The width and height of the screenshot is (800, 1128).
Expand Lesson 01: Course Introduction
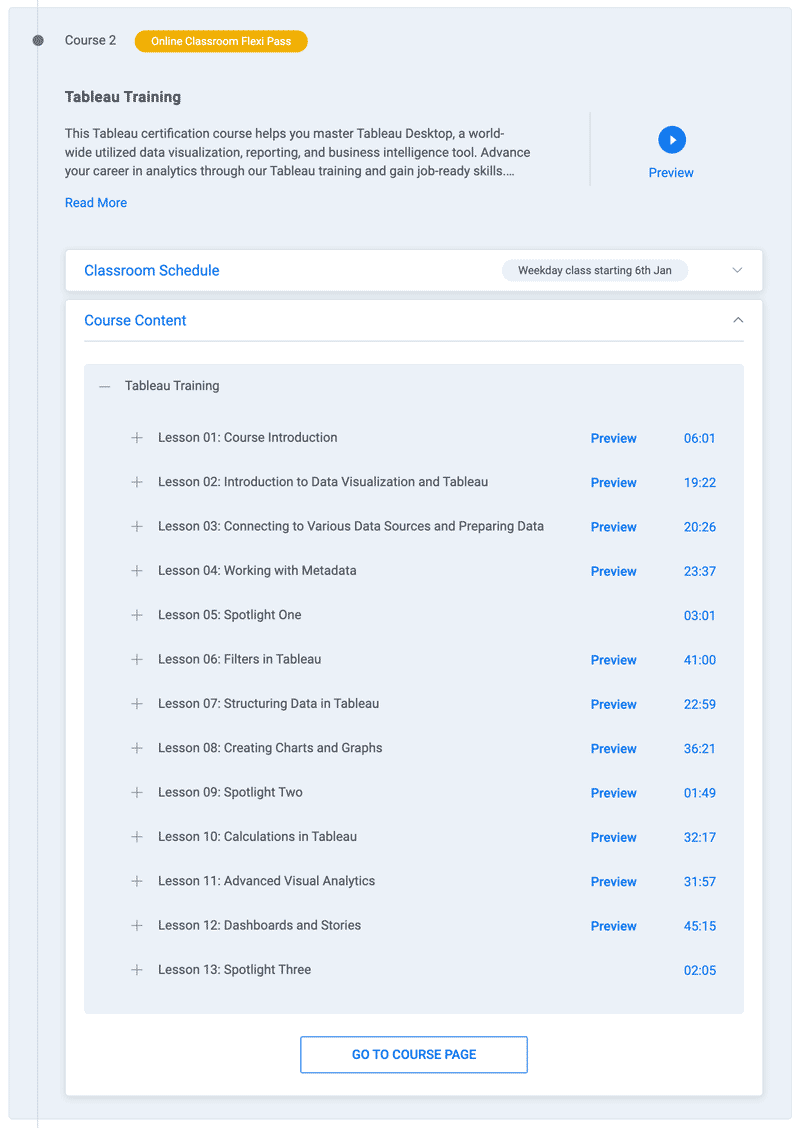point(137,437)
